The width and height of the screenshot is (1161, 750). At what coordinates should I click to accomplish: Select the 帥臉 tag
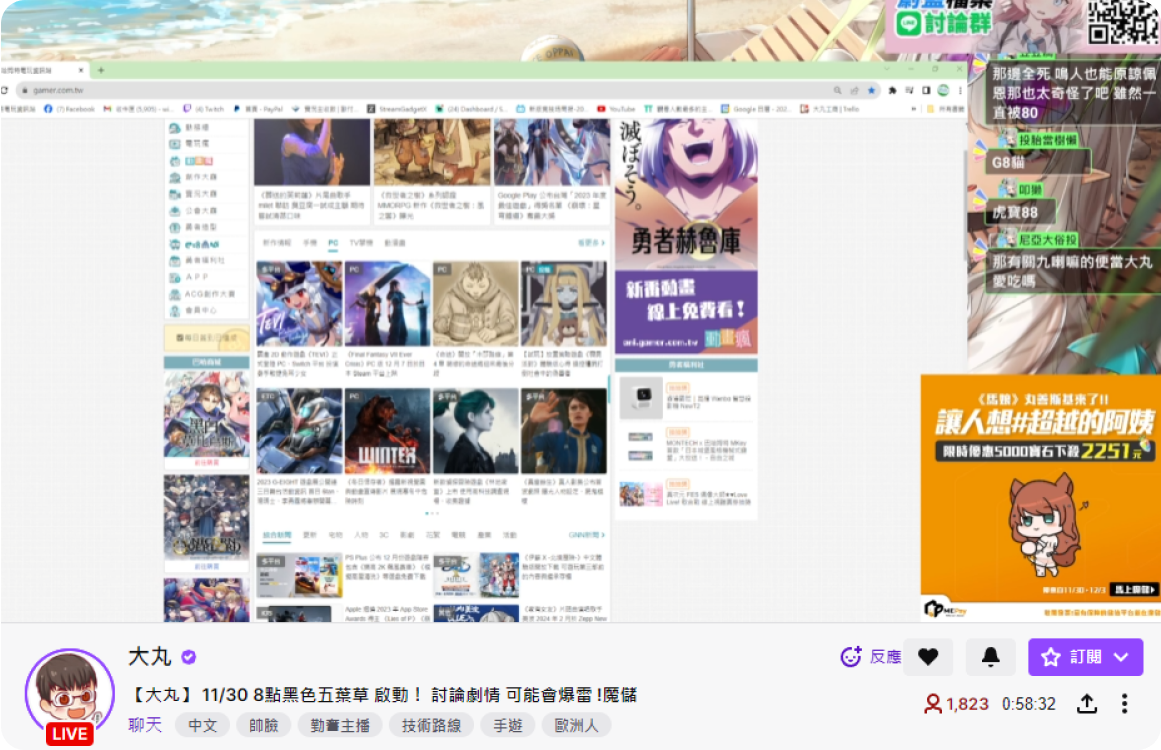263,726
